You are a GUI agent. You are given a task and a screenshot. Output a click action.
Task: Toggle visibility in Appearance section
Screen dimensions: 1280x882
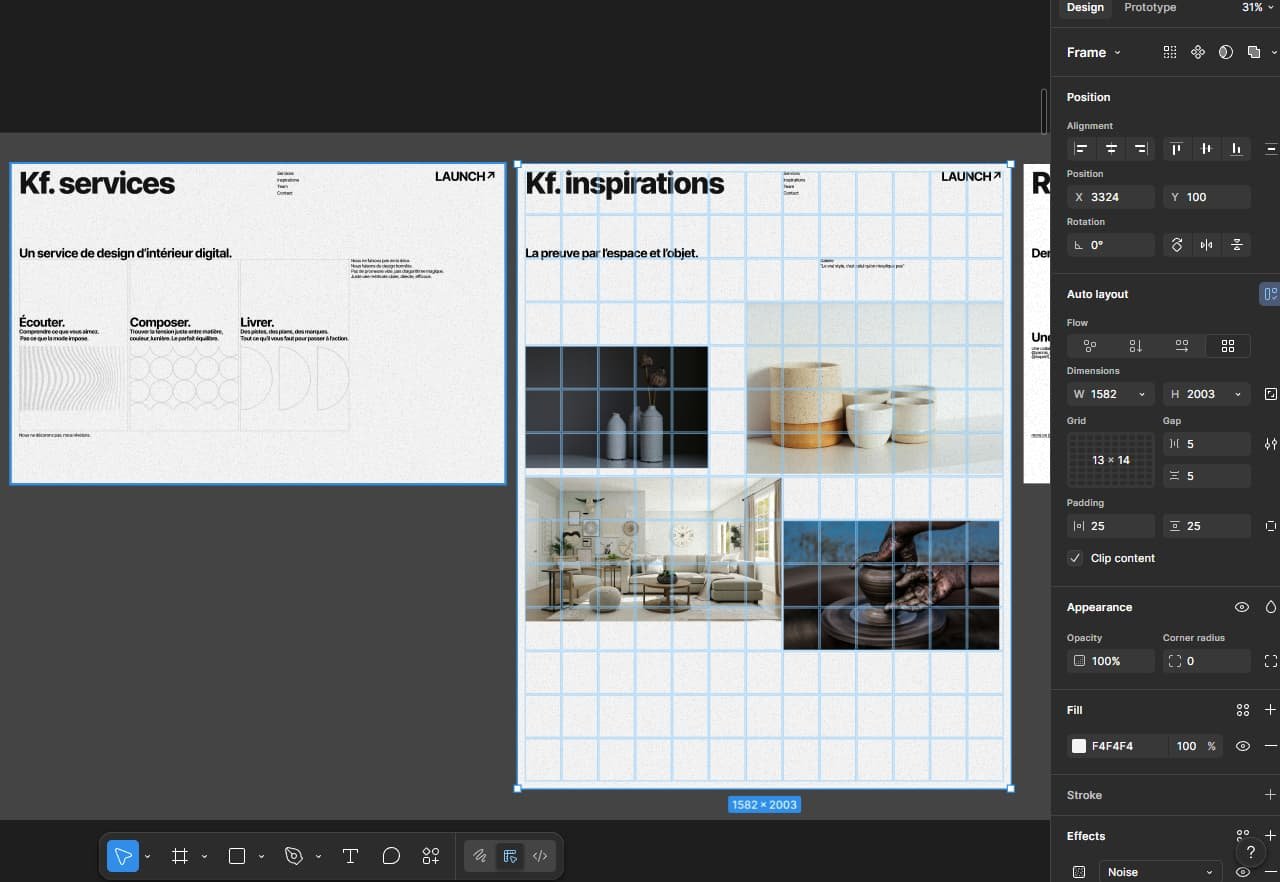(x=1242, y=607)
